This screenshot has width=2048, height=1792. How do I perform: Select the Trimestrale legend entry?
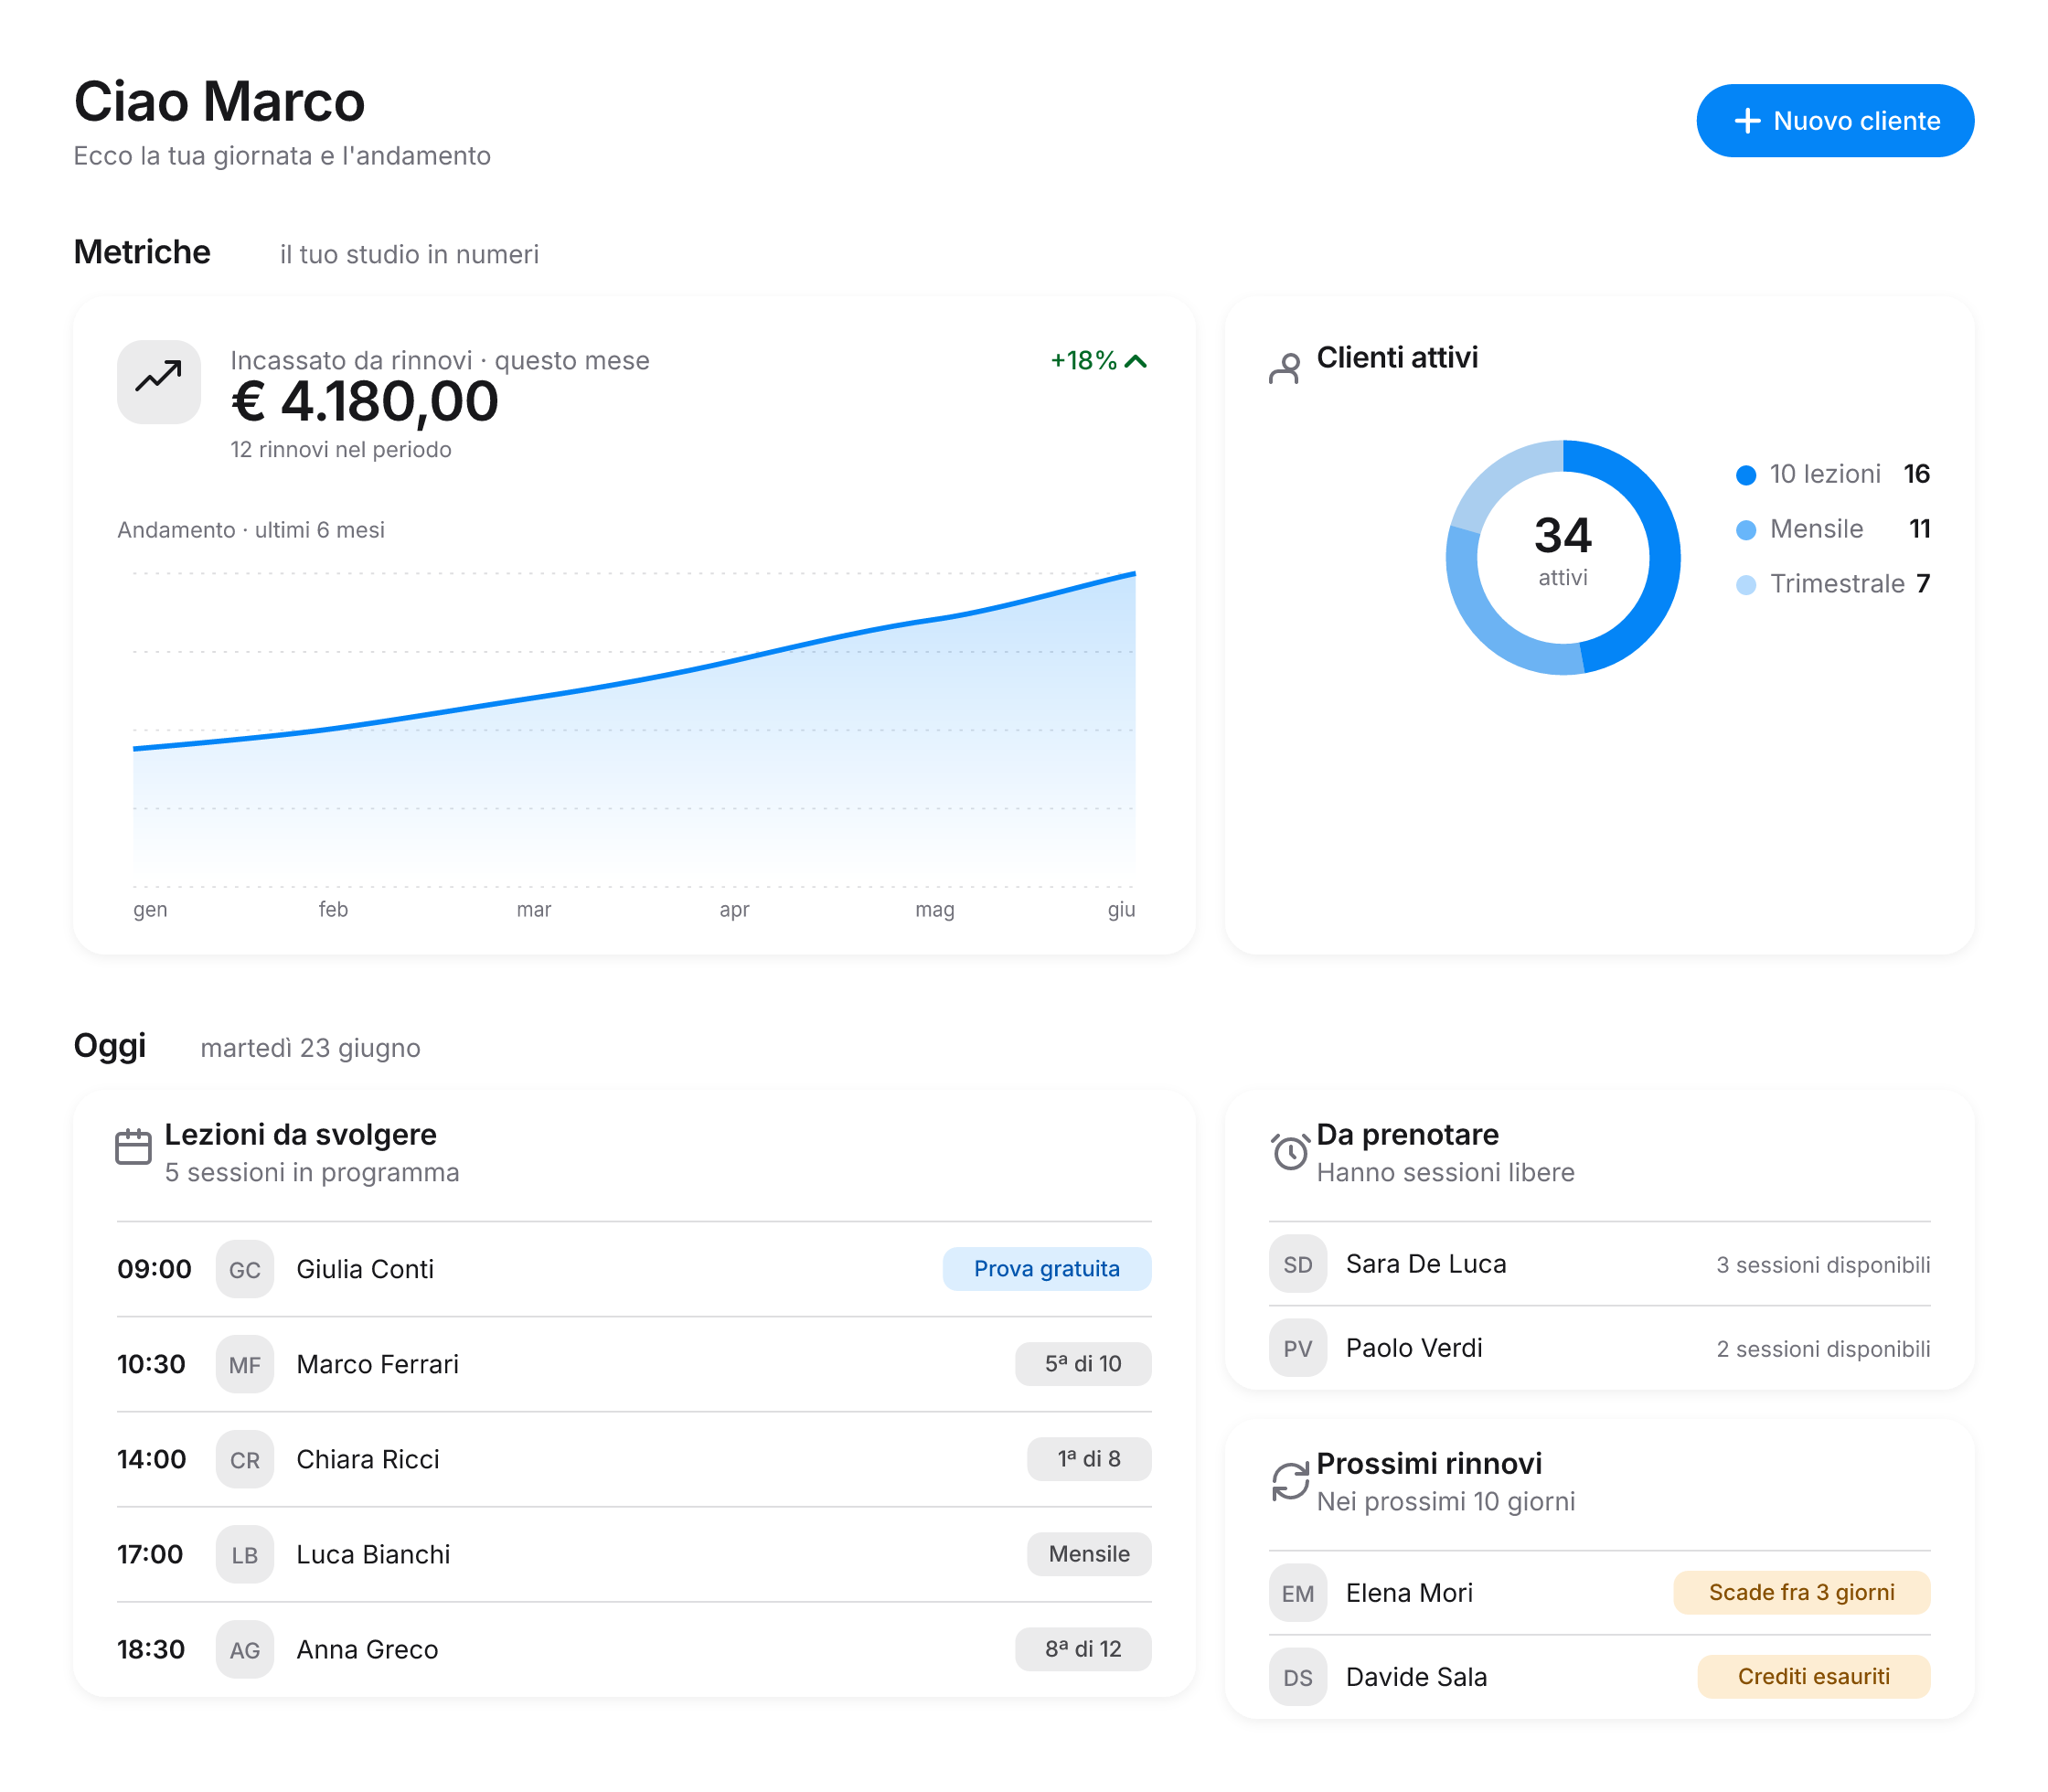1833,584
